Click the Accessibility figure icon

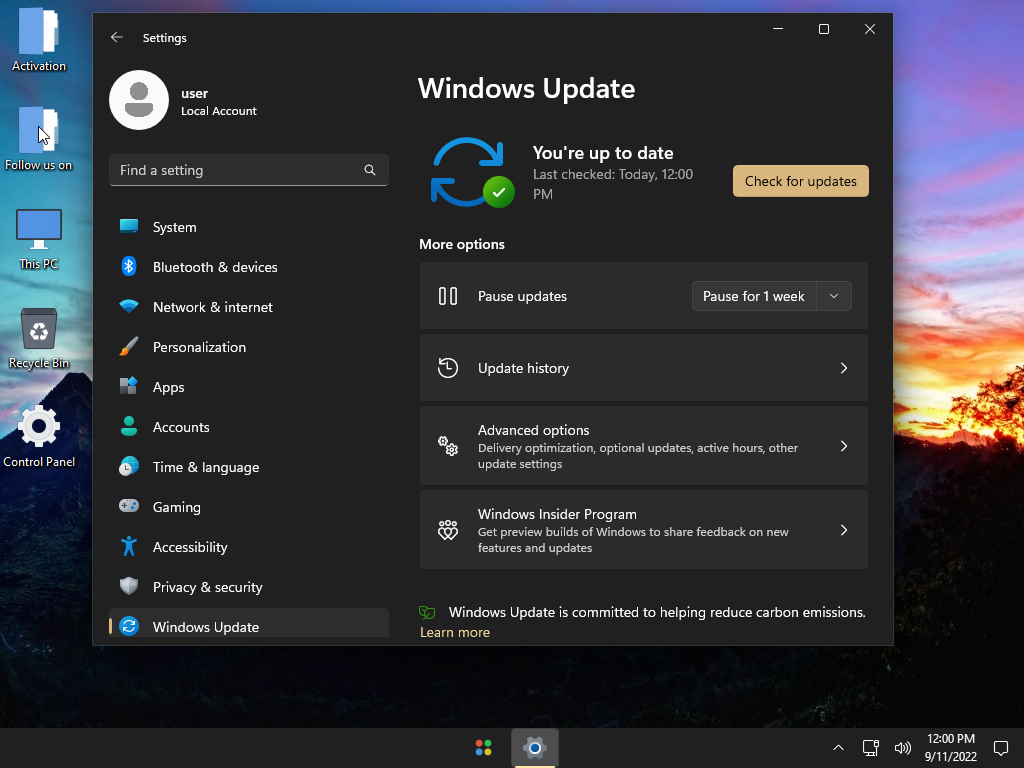point(129,546)
